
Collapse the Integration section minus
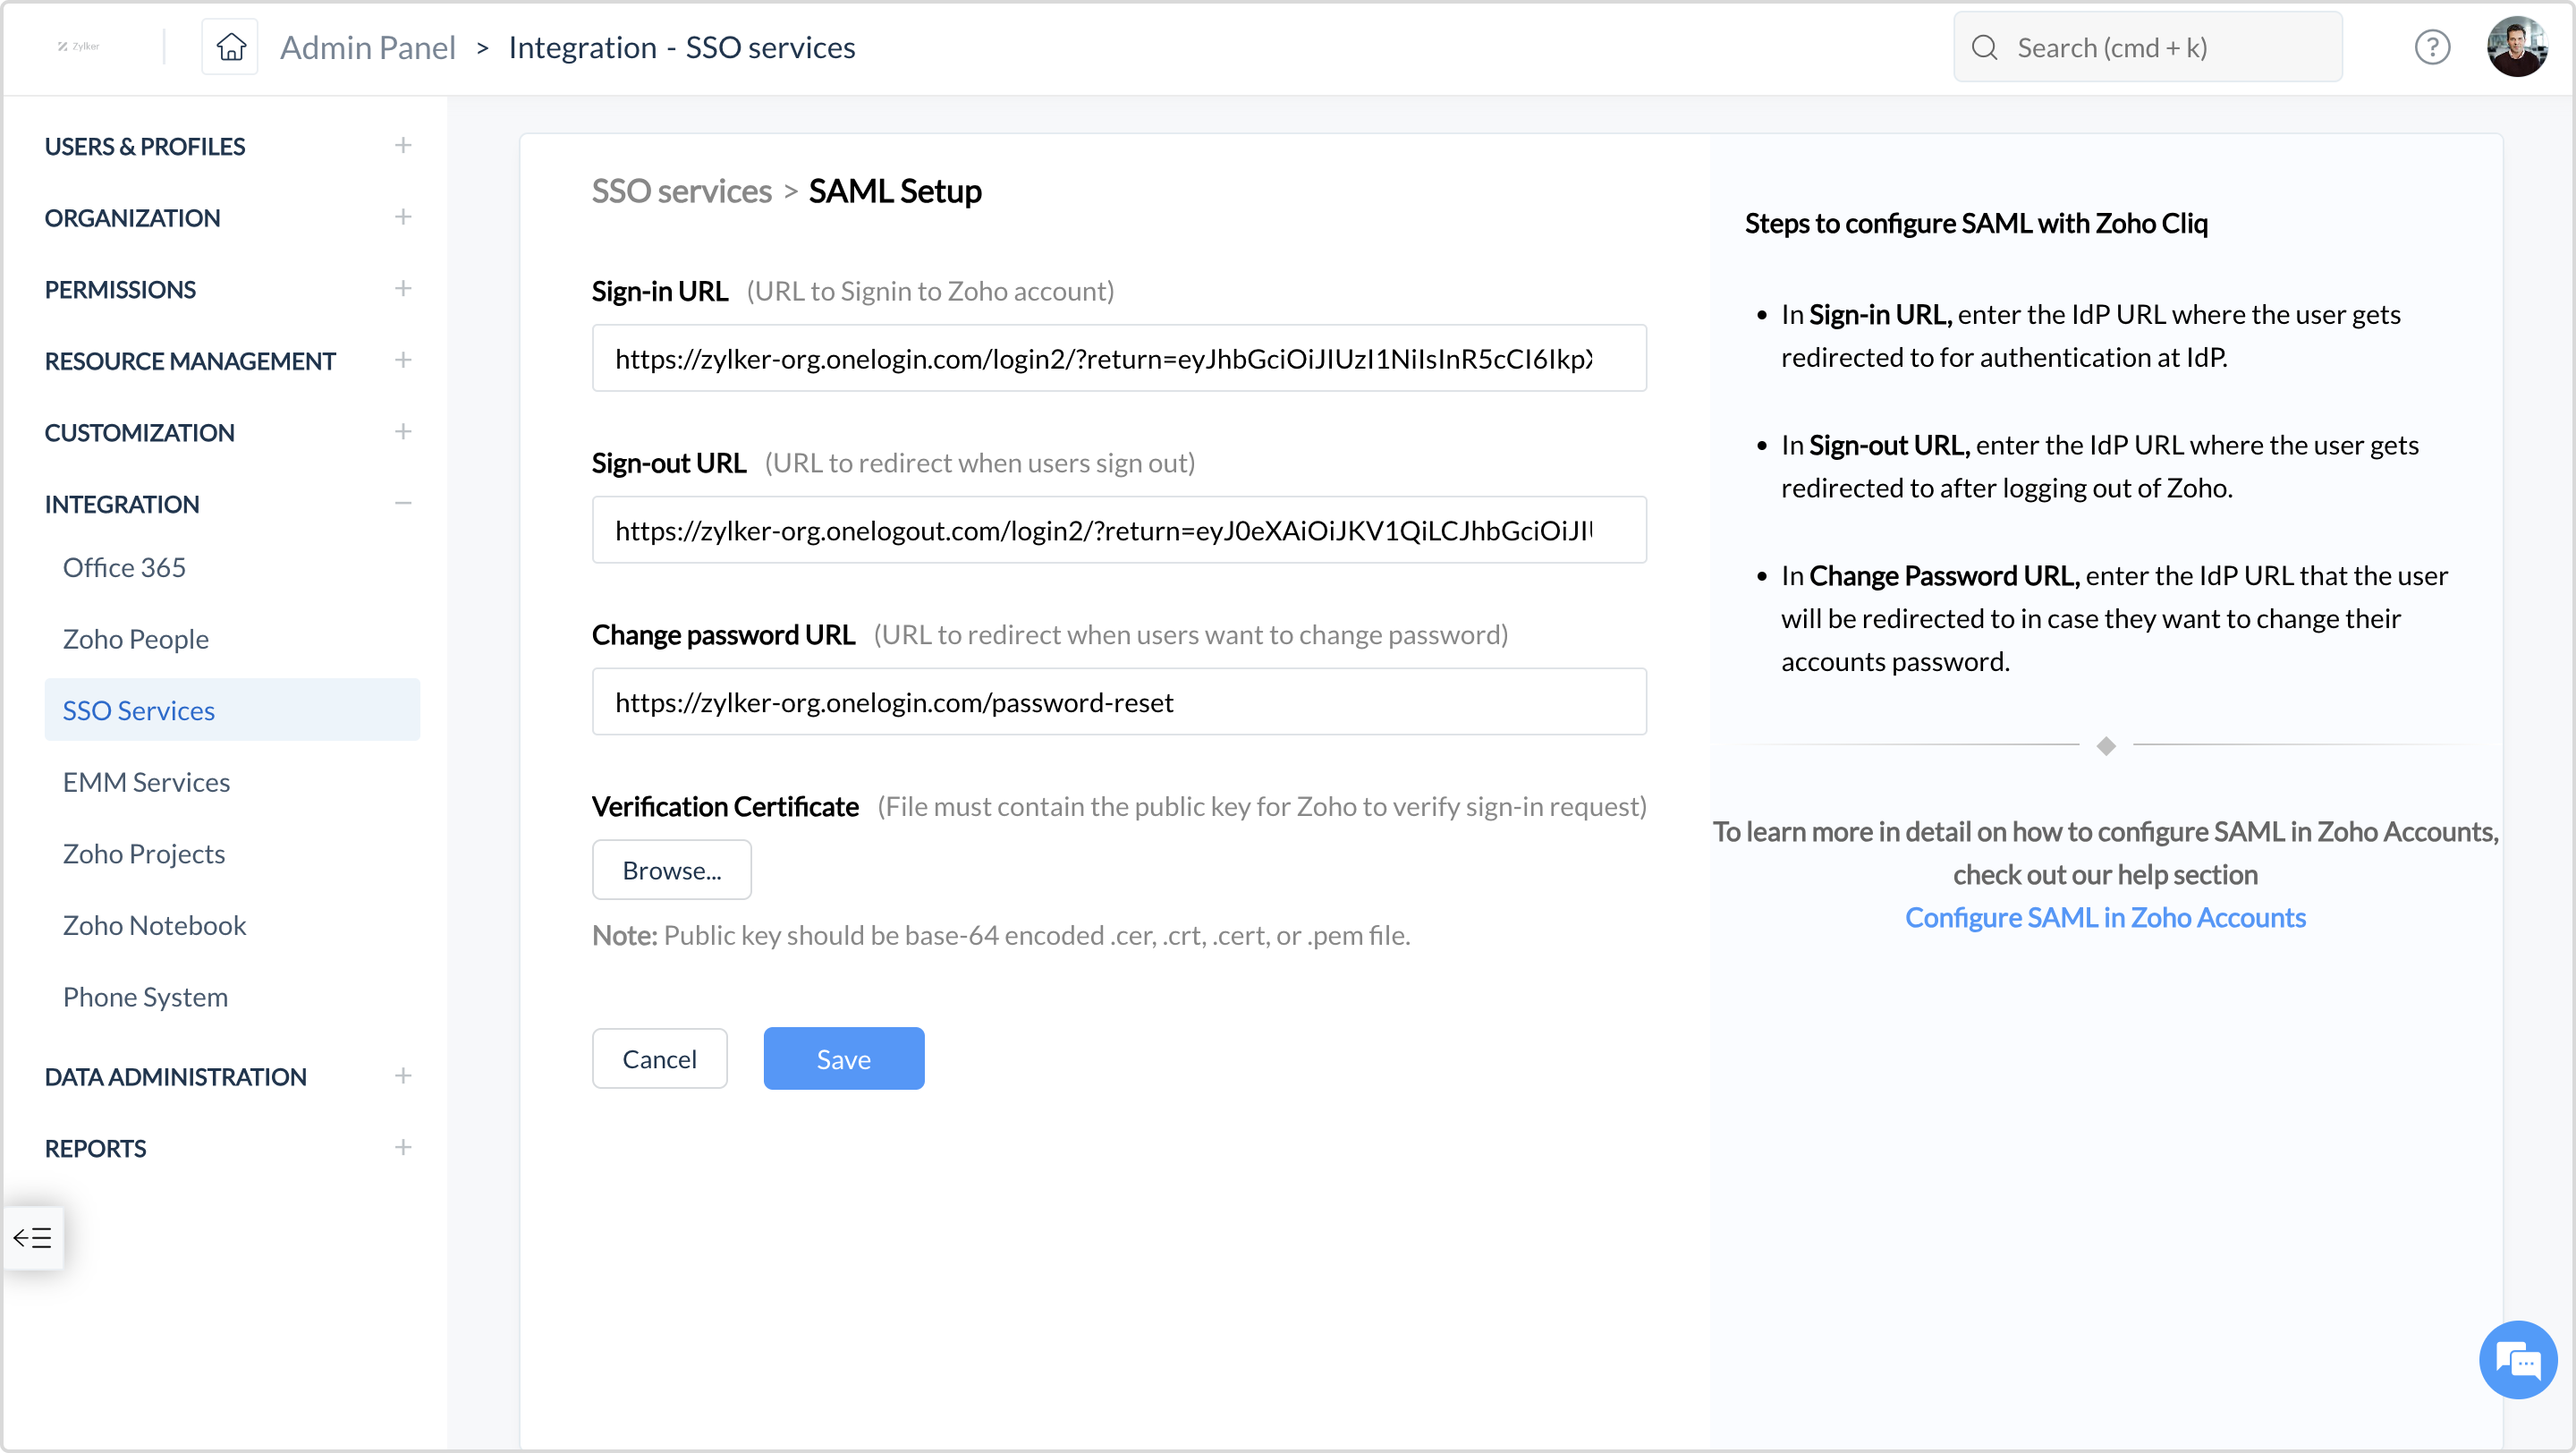pos(403,503)
